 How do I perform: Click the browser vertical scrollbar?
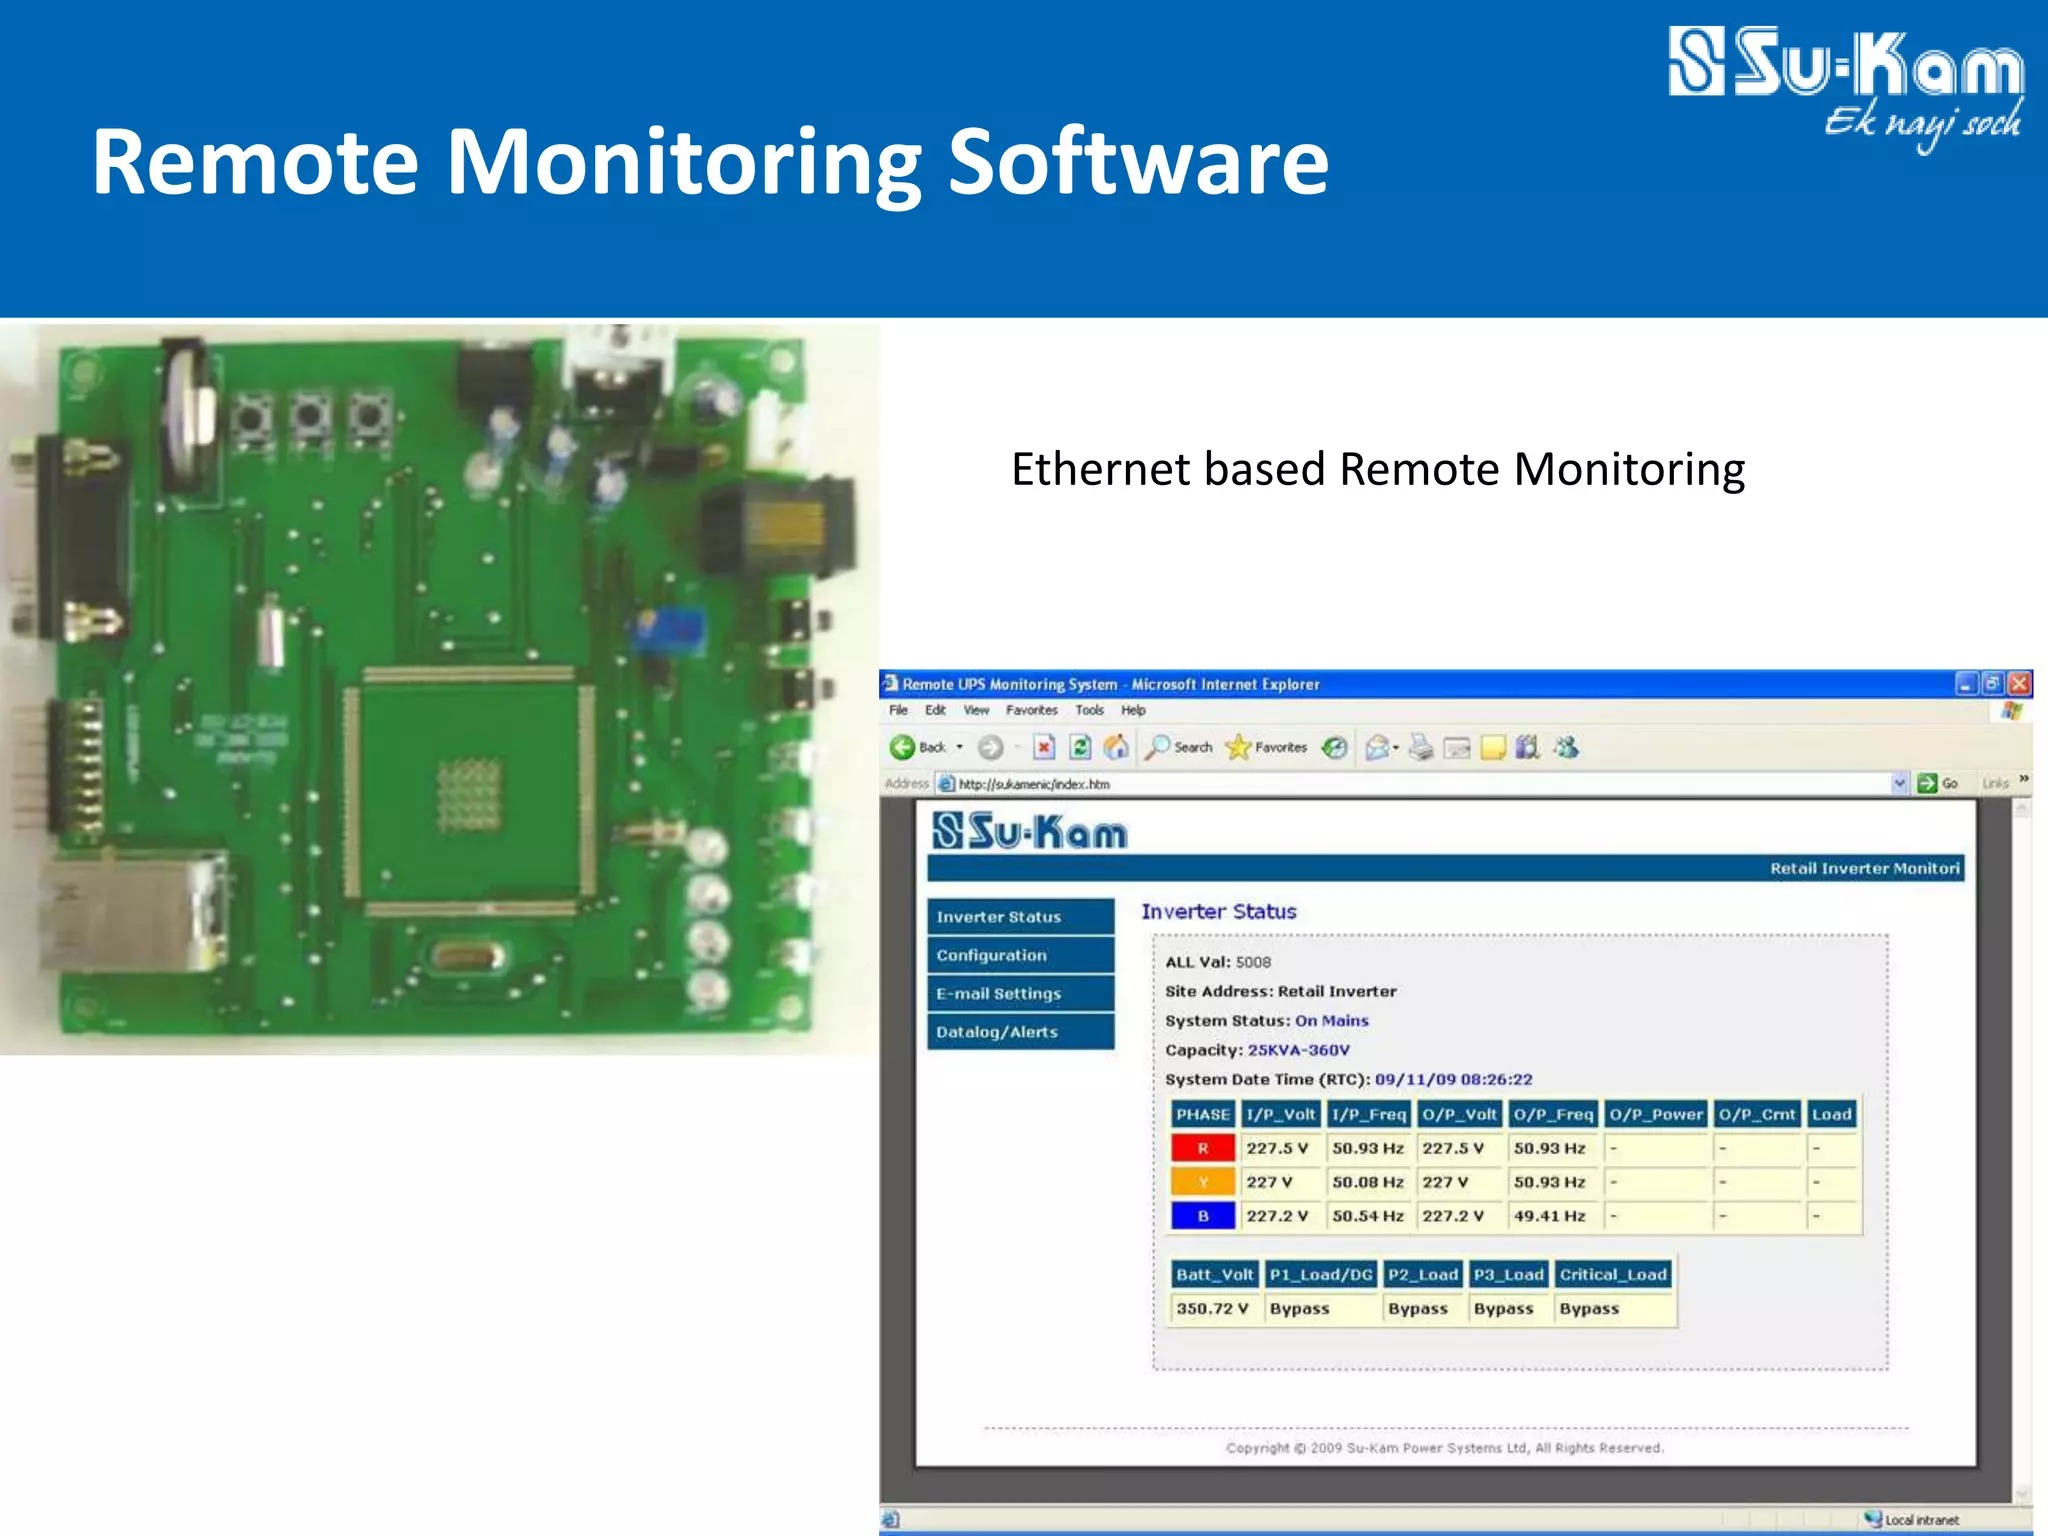(2022, 1149)
